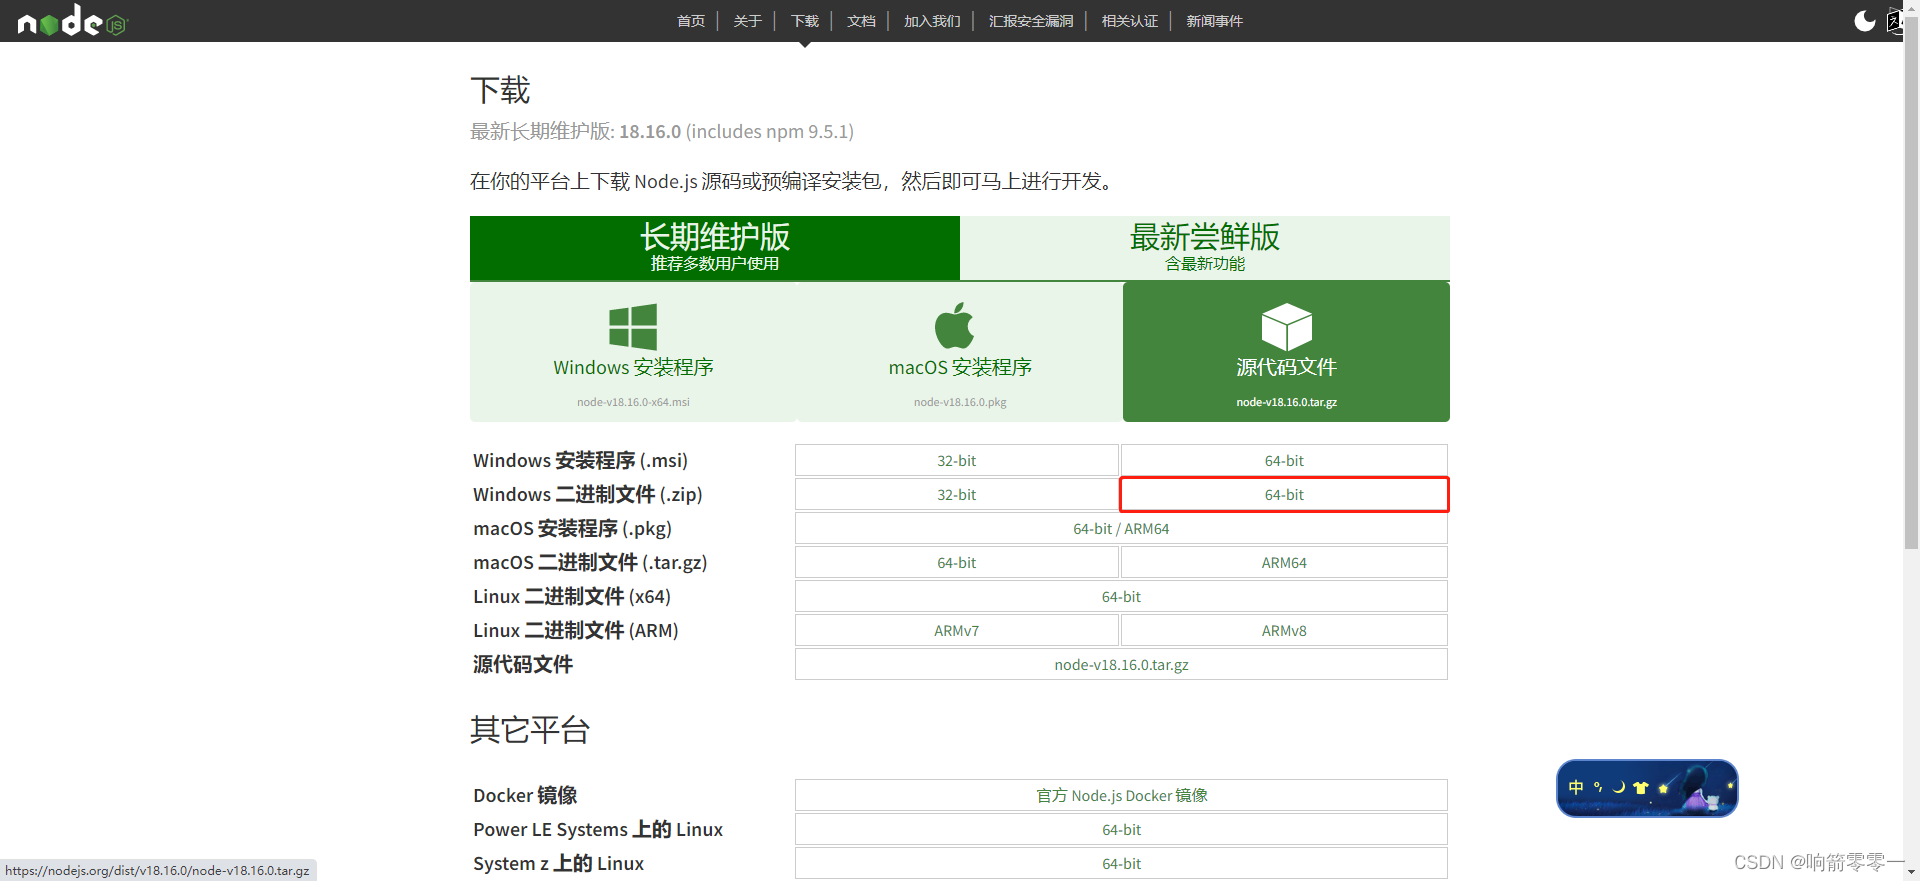Open 相关认证 in navigation
The height and width of the screenshot is (881, 1920).
[1130, 21]
